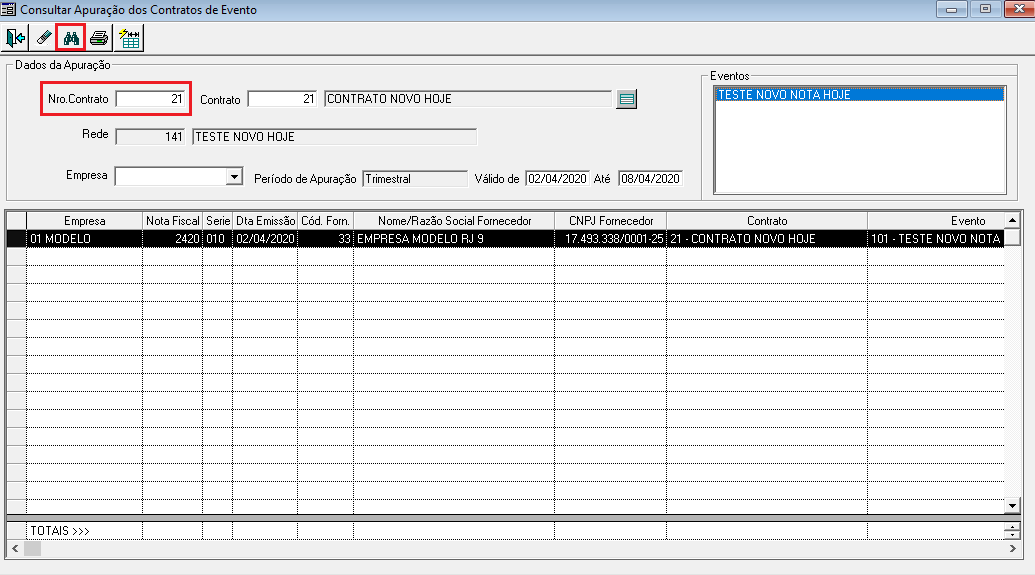Click the Até date field 08/04/2020

(650, 179)
